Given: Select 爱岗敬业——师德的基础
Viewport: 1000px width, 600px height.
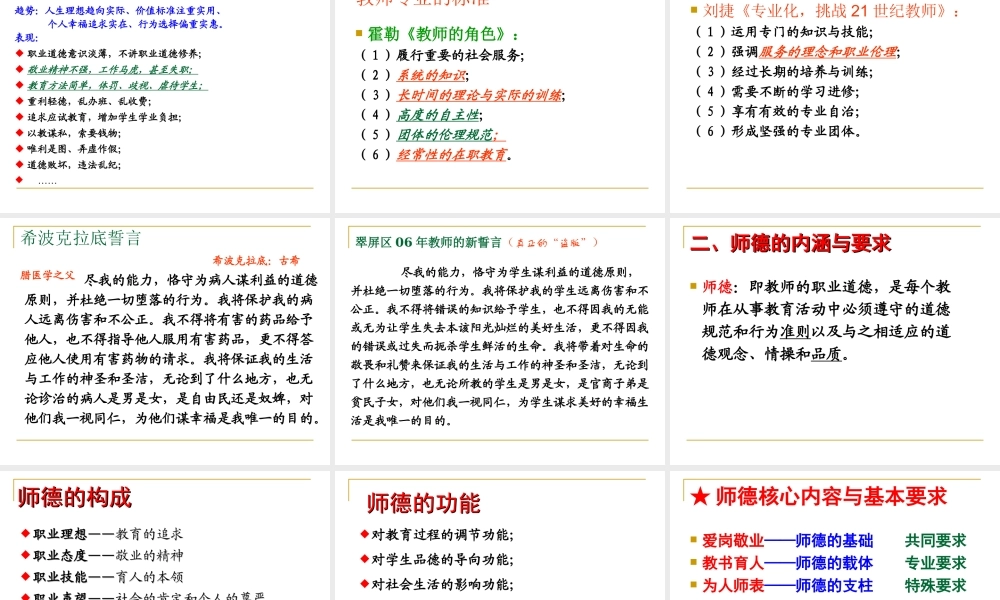Looking at the screenshot, I should [x=788, y=541].
